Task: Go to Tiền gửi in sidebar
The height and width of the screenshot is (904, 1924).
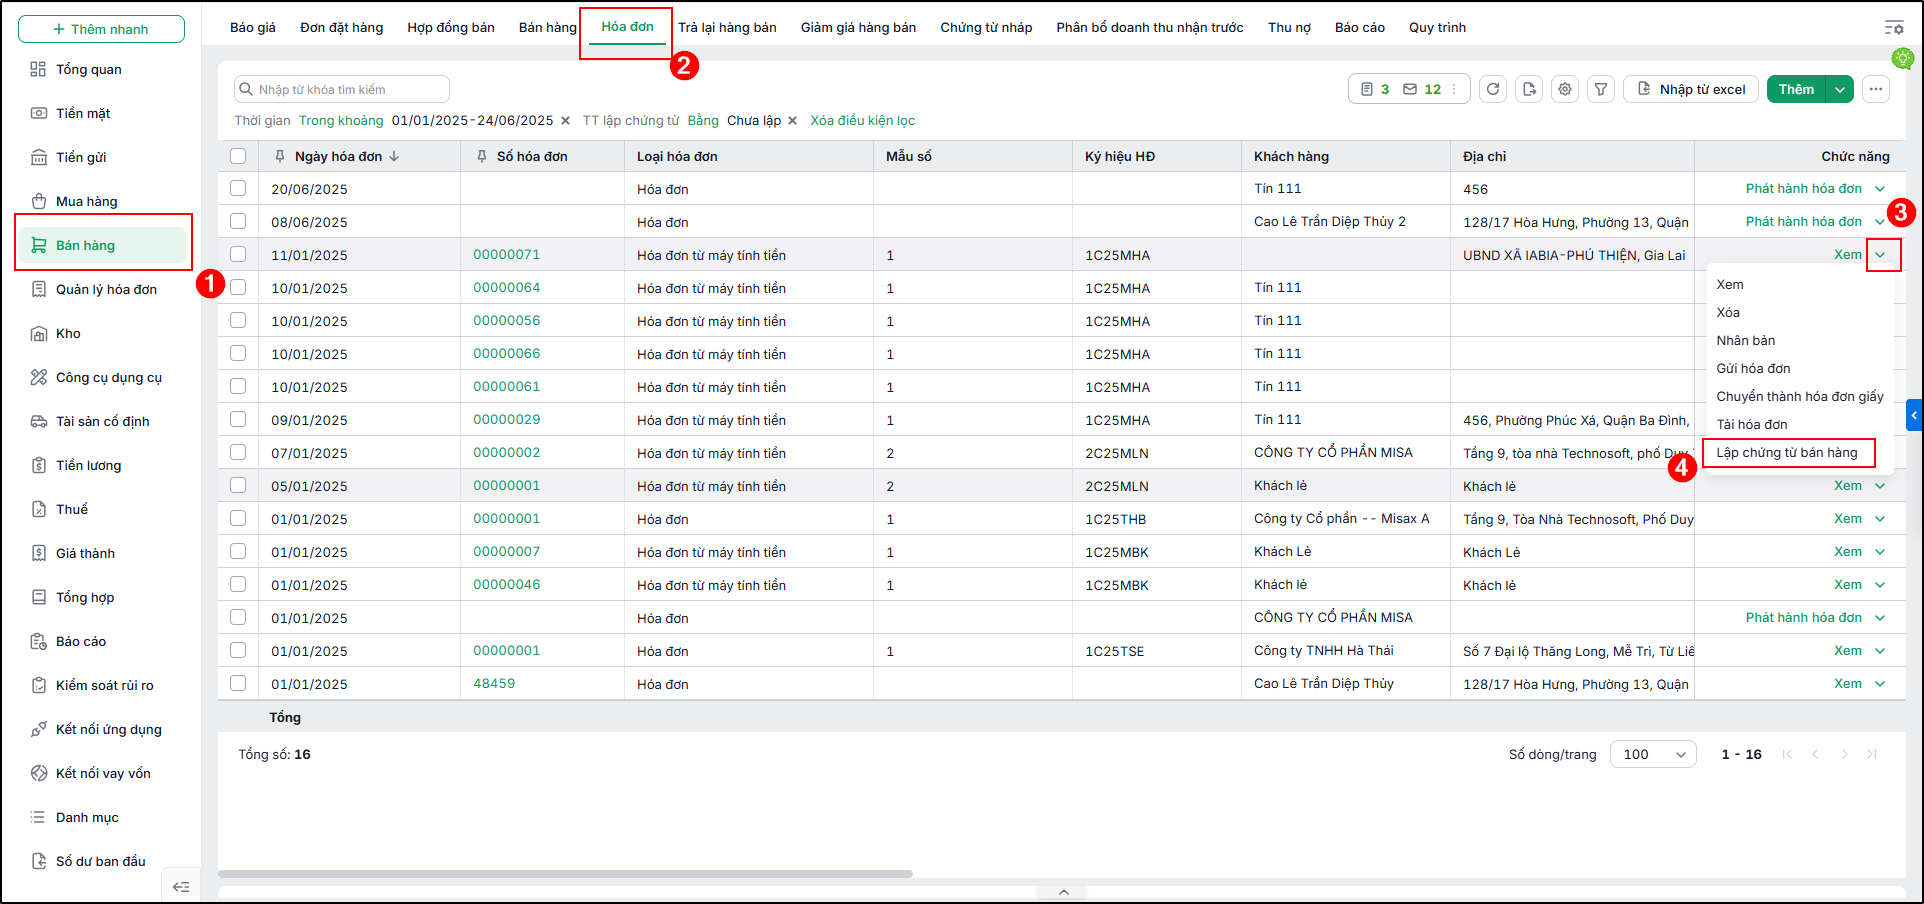Action: tap(81, 157)
